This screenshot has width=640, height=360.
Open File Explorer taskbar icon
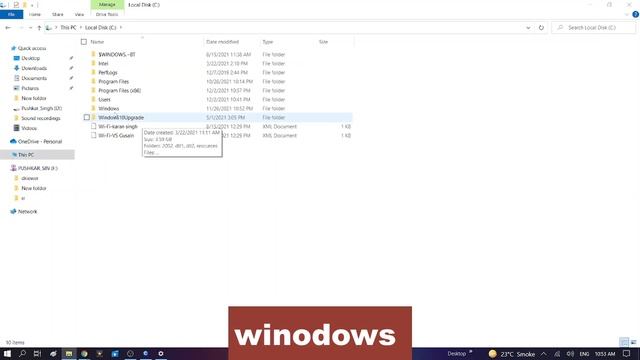[69, 354]
